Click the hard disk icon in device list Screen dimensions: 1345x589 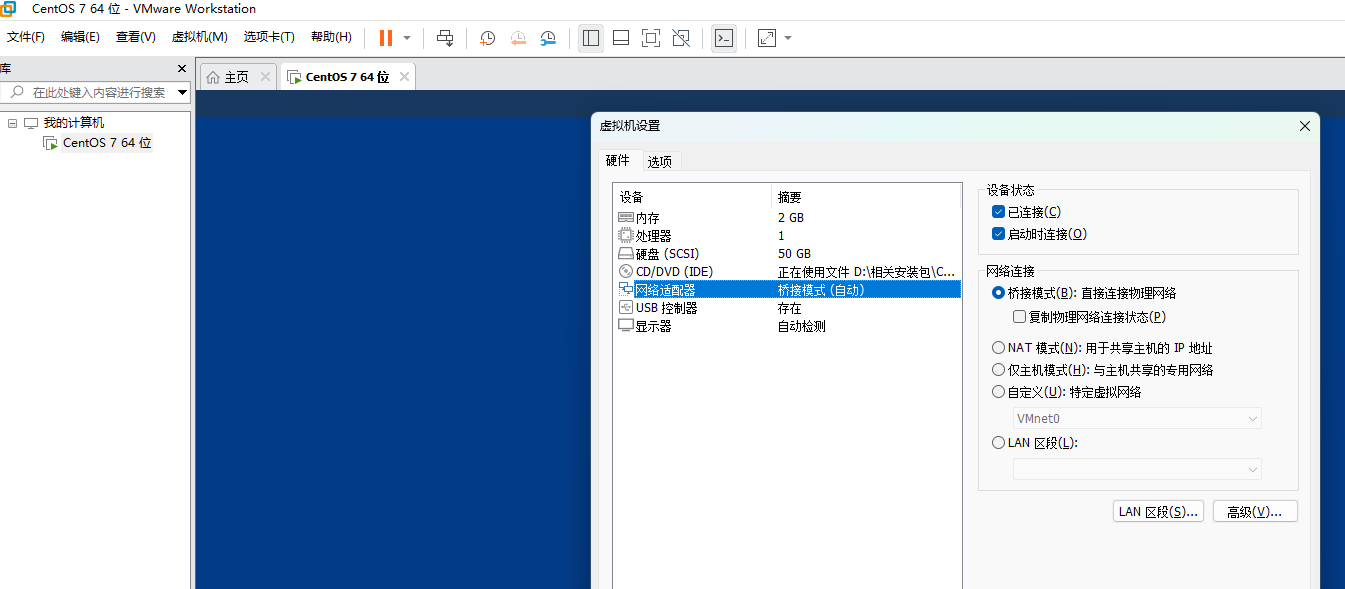point(626,254)
